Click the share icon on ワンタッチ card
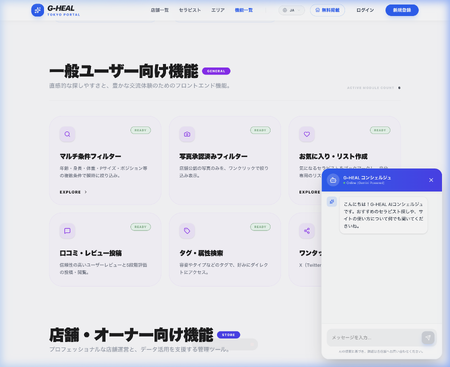Screen dimensions: 450x367 [307, 231]
